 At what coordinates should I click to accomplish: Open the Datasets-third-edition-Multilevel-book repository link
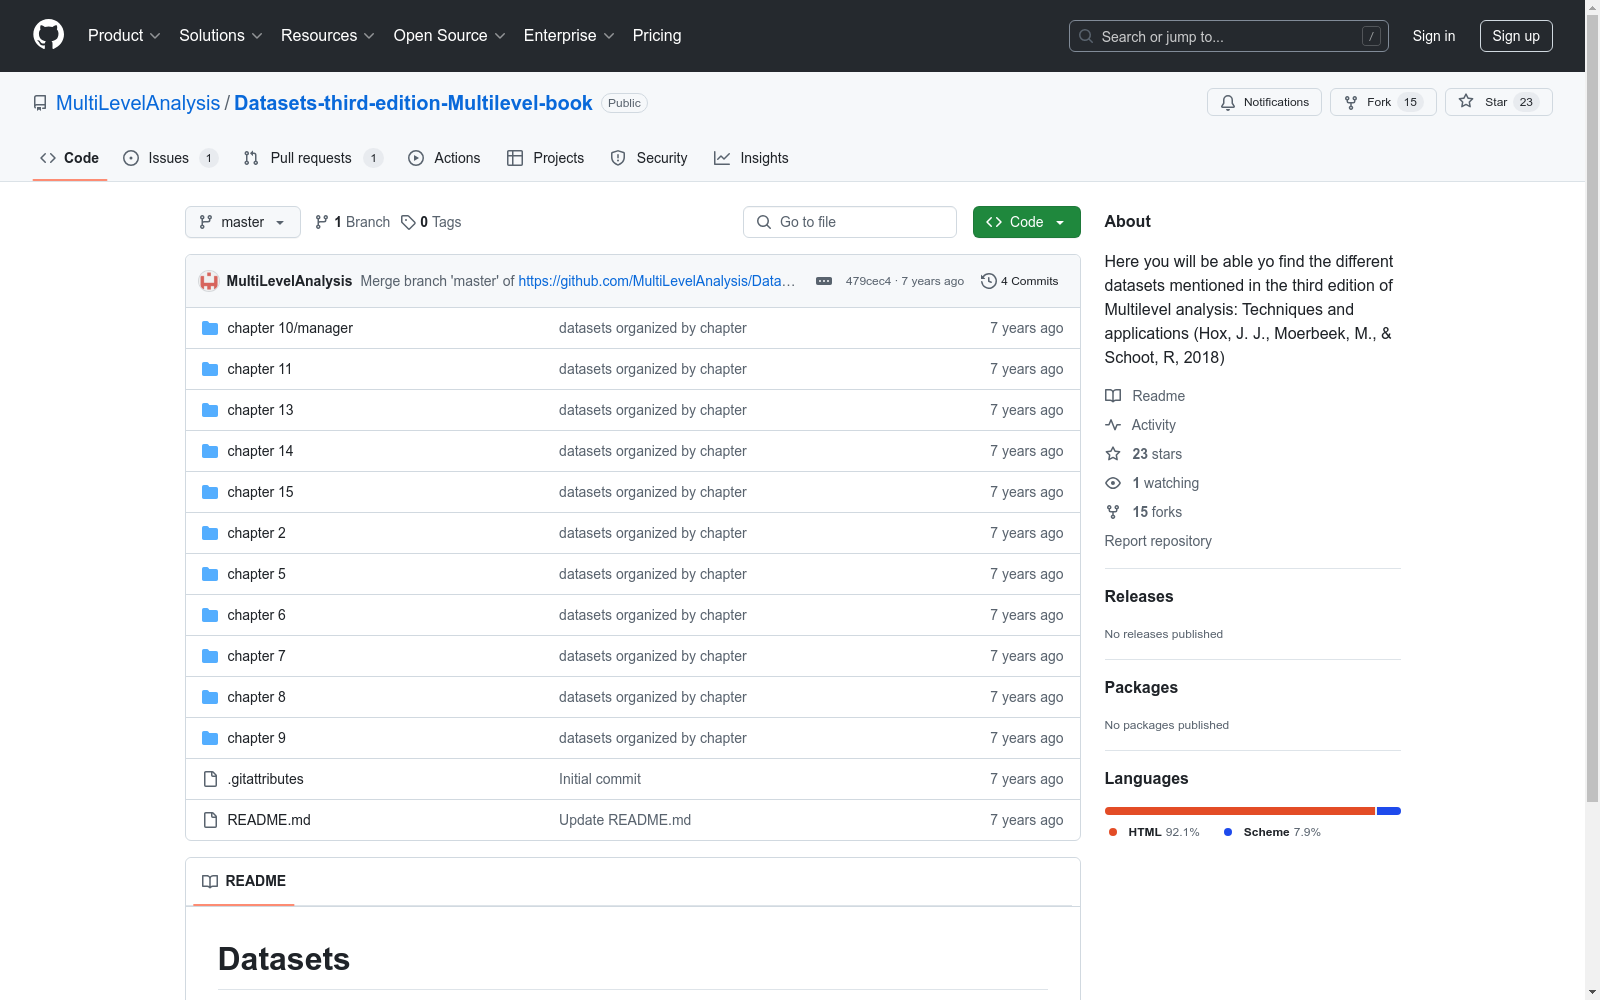pyautogui.click(x=413, y=103)
